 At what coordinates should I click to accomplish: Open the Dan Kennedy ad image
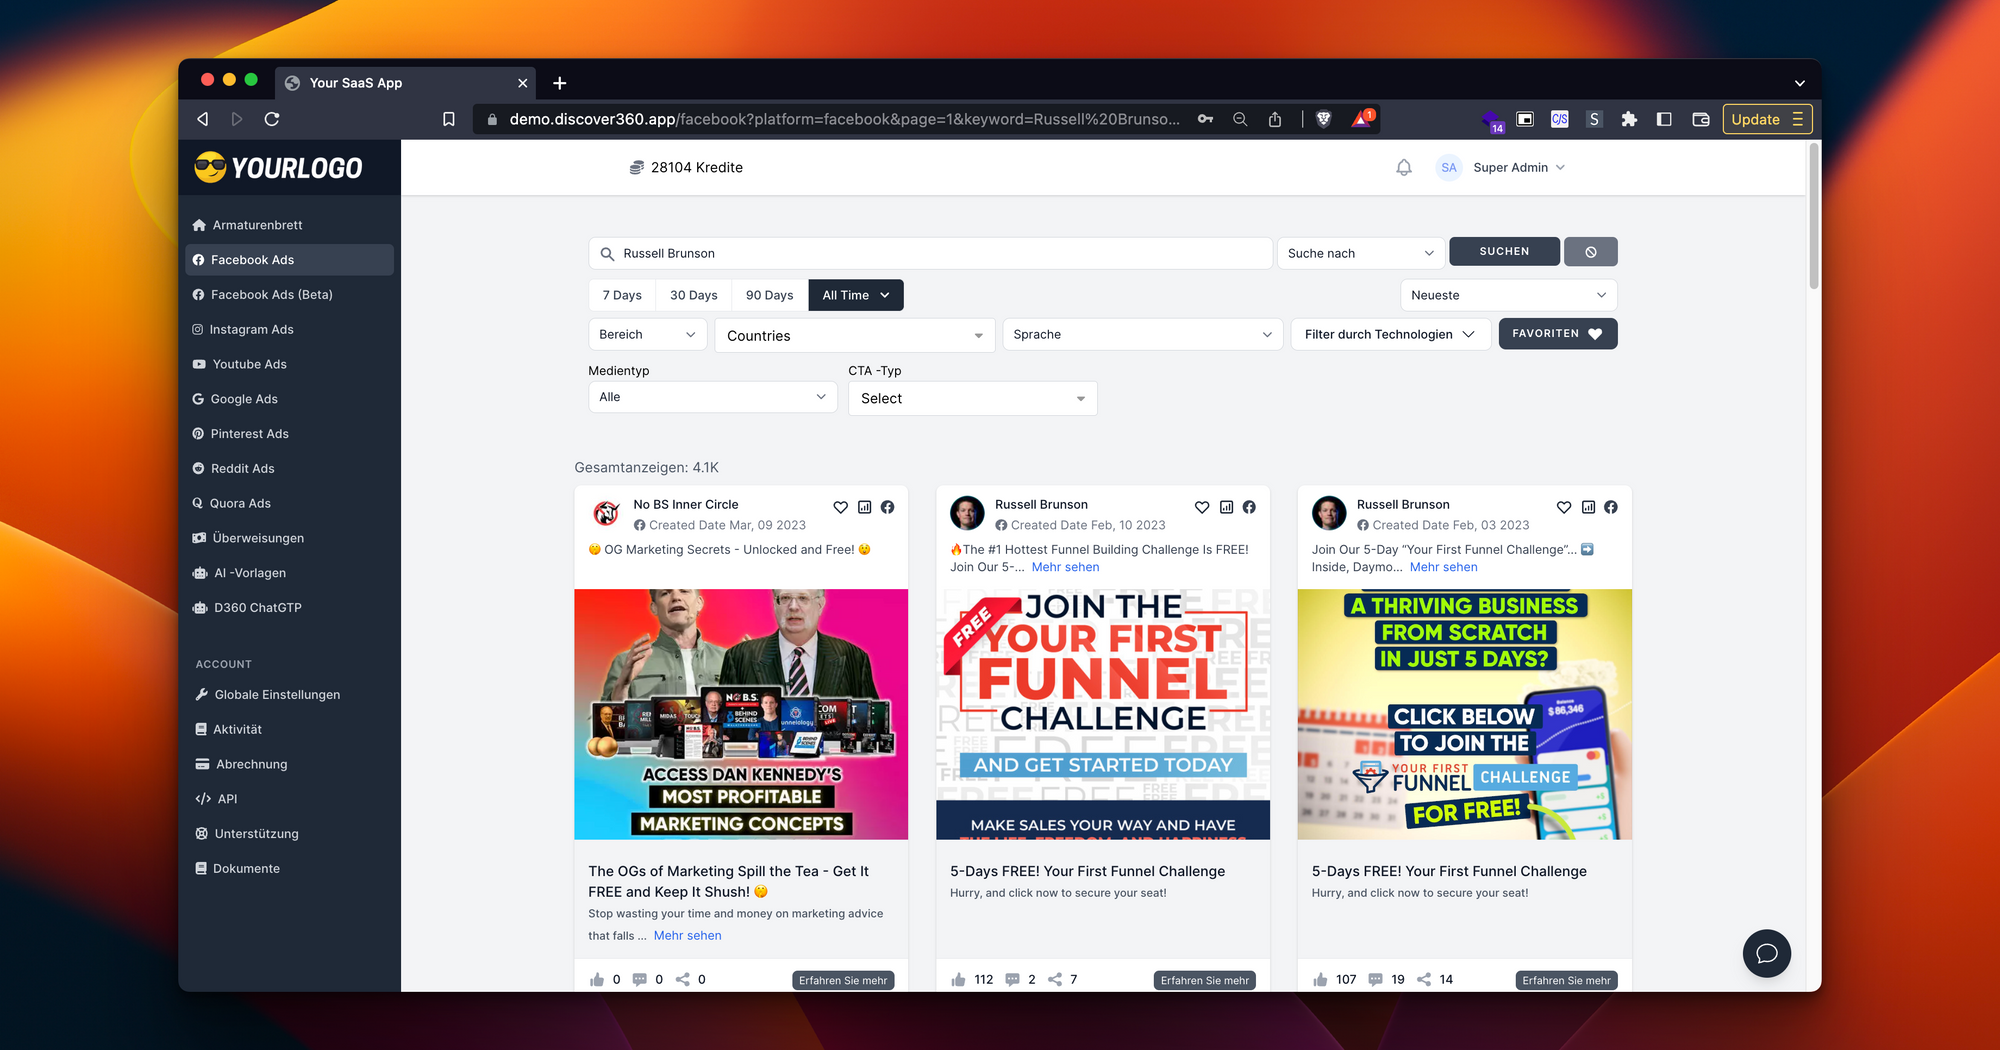(x=741, y=714)
